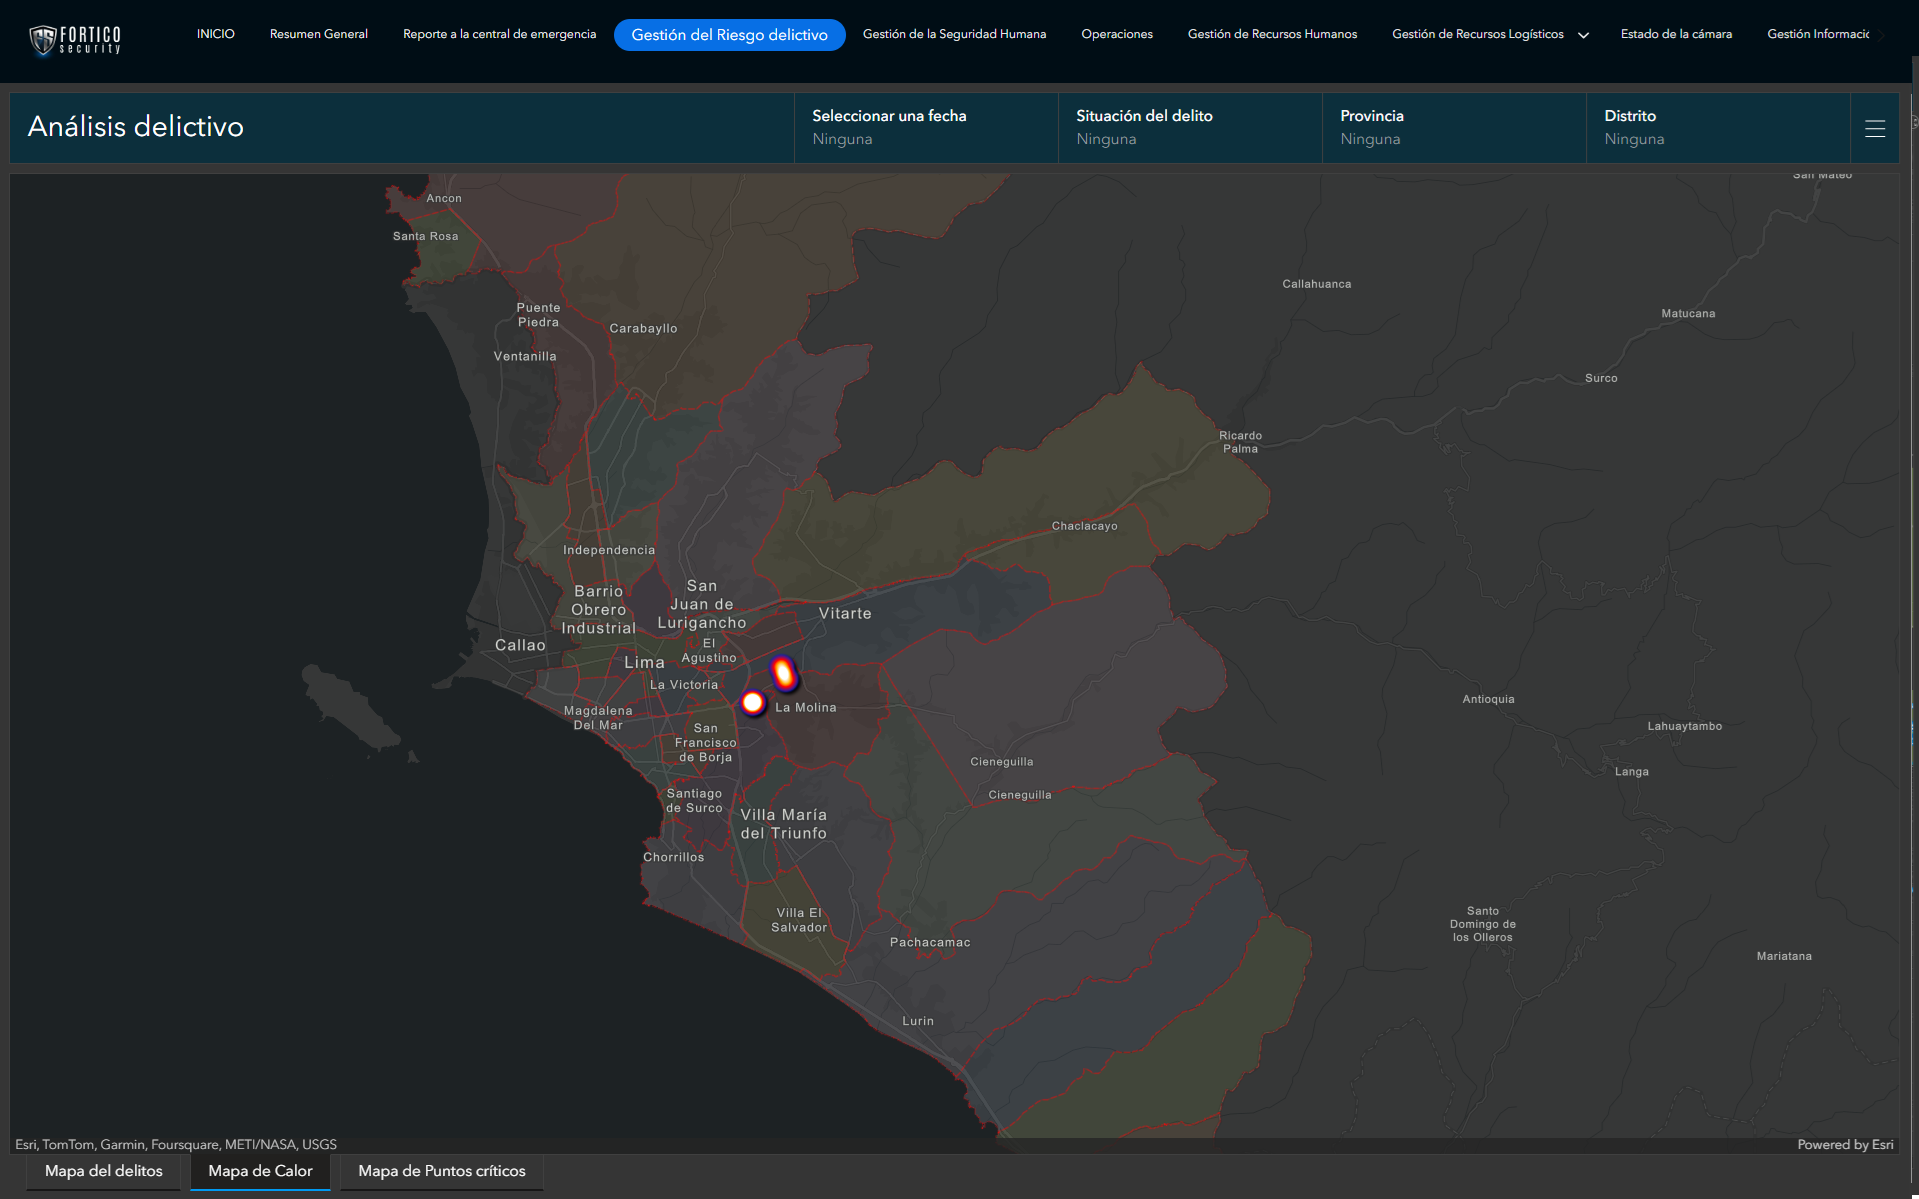Open the Distrito filter dropdown

point(1717,127)
